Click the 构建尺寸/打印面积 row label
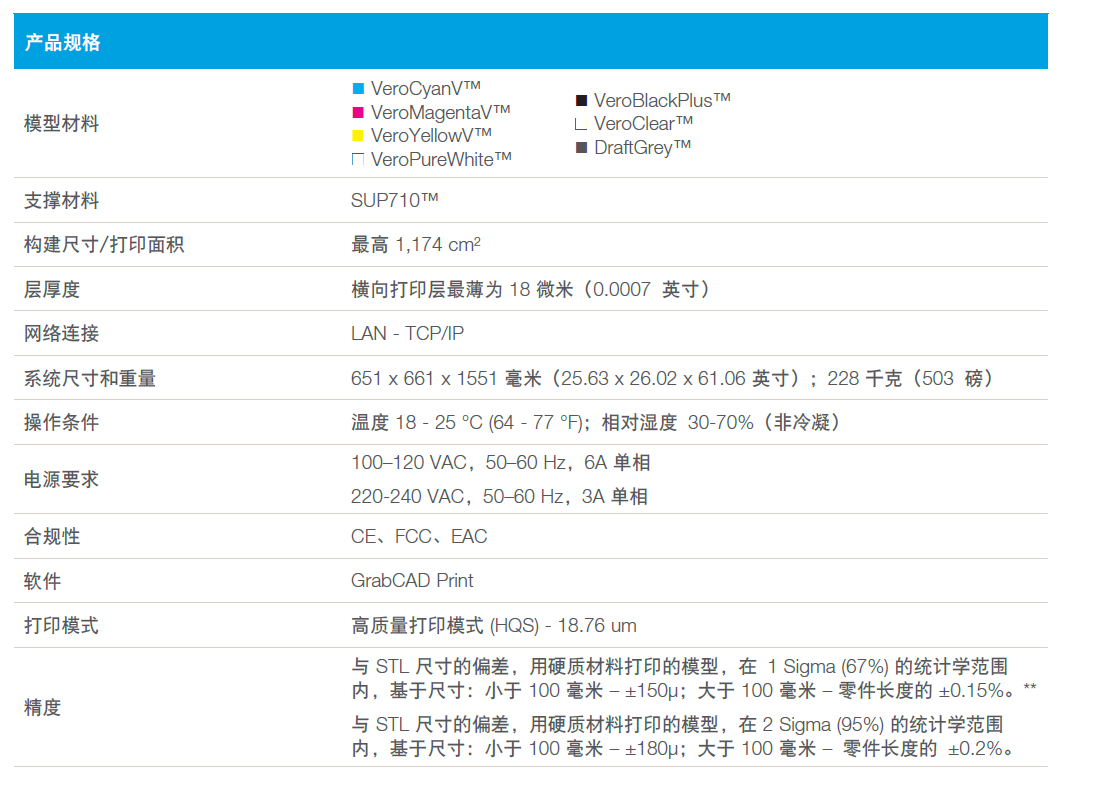1106x808 pixels. click(104, 245)
